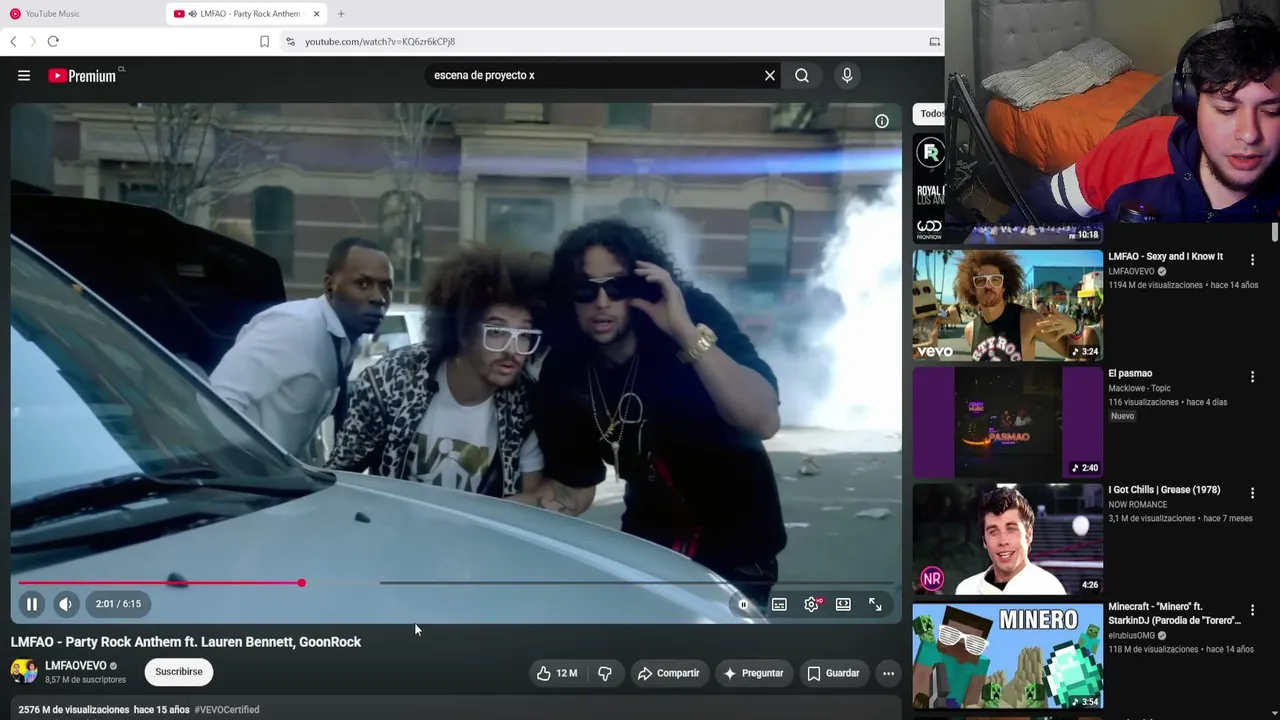The width and height of the screenshot is (1280, 720).
Task: Follow the #VEVOCertified hashtag link
Action: [227, 710]
